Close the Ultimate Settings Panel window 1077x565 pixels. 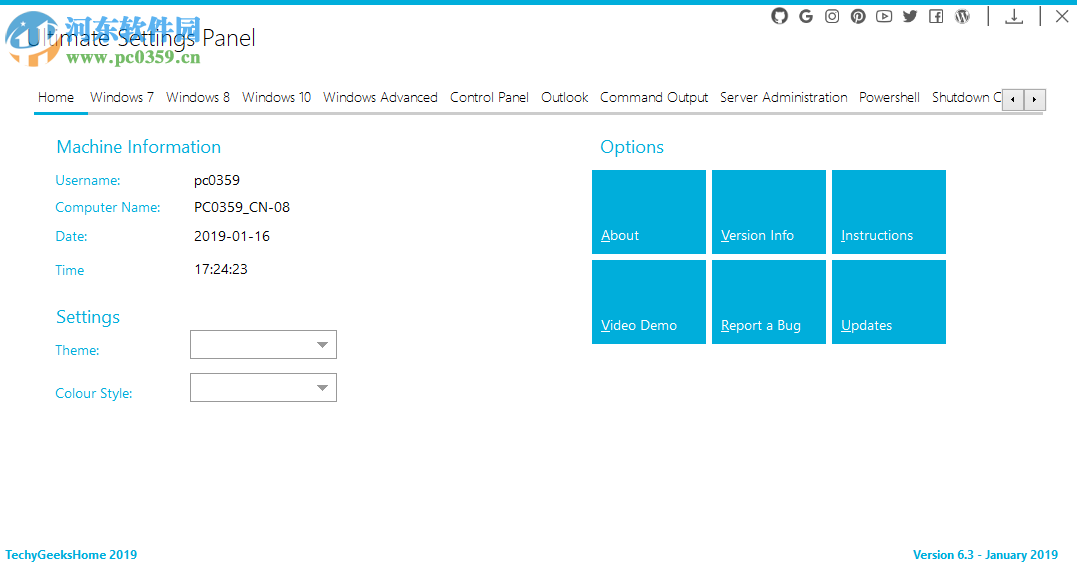click(1062, 16)
